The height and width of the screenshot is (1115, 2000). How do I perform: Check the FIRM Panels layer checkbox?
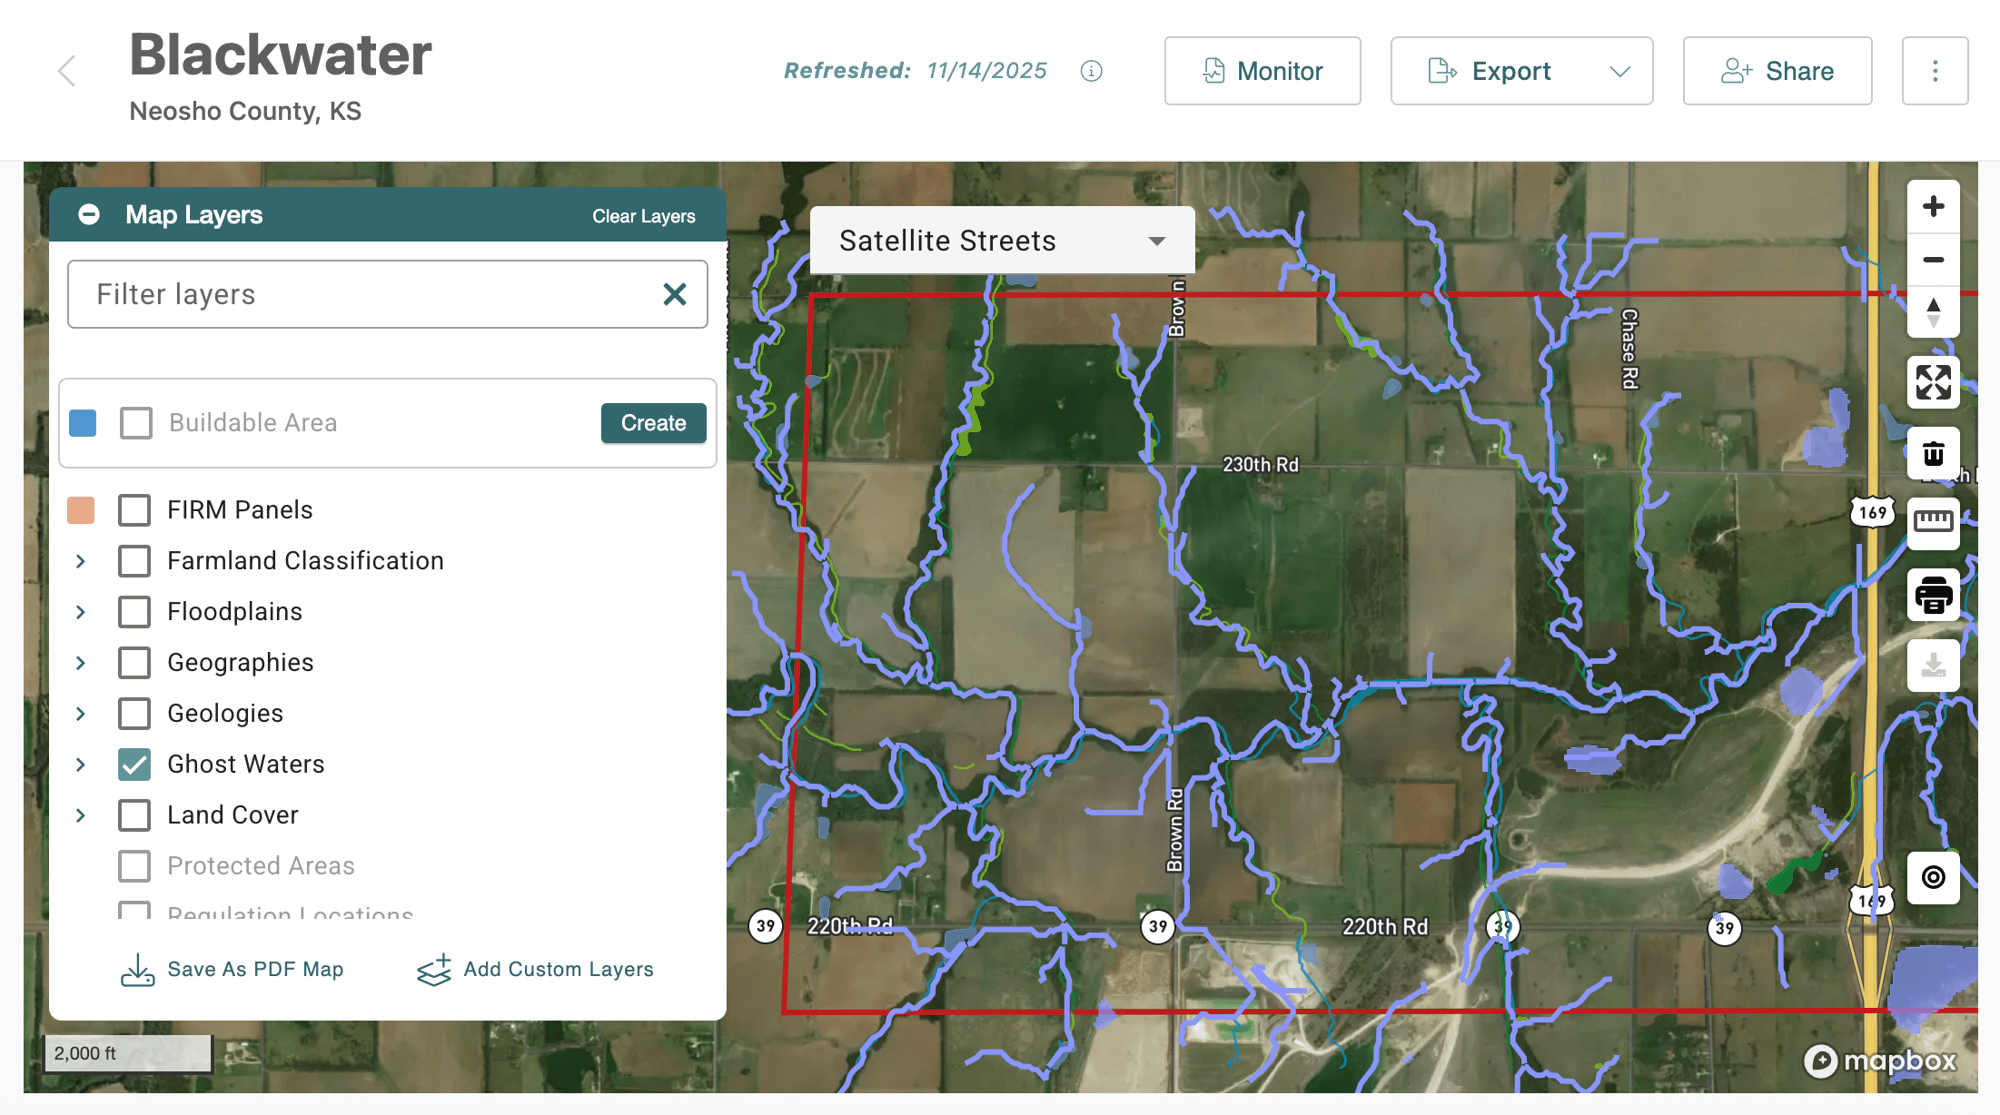[135, 510]
